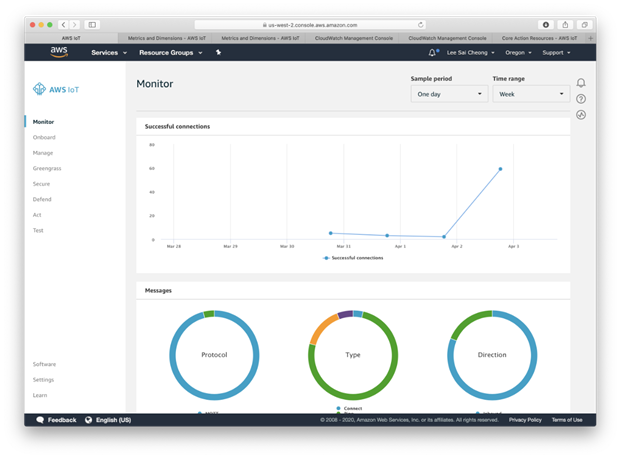Select Defend in the sidebar

pyautogui.click(x=42, y=199)
